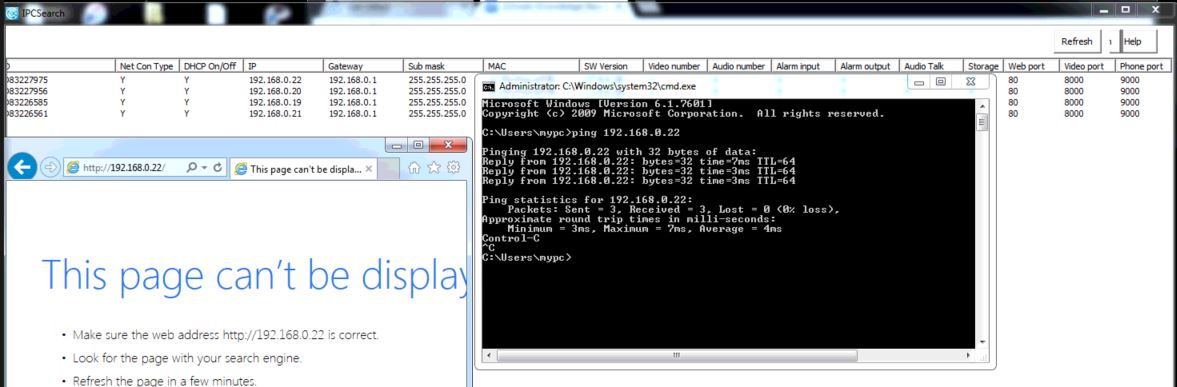
Task: Click the cmd.exe icon in the title bar
Action: point(488,86)
